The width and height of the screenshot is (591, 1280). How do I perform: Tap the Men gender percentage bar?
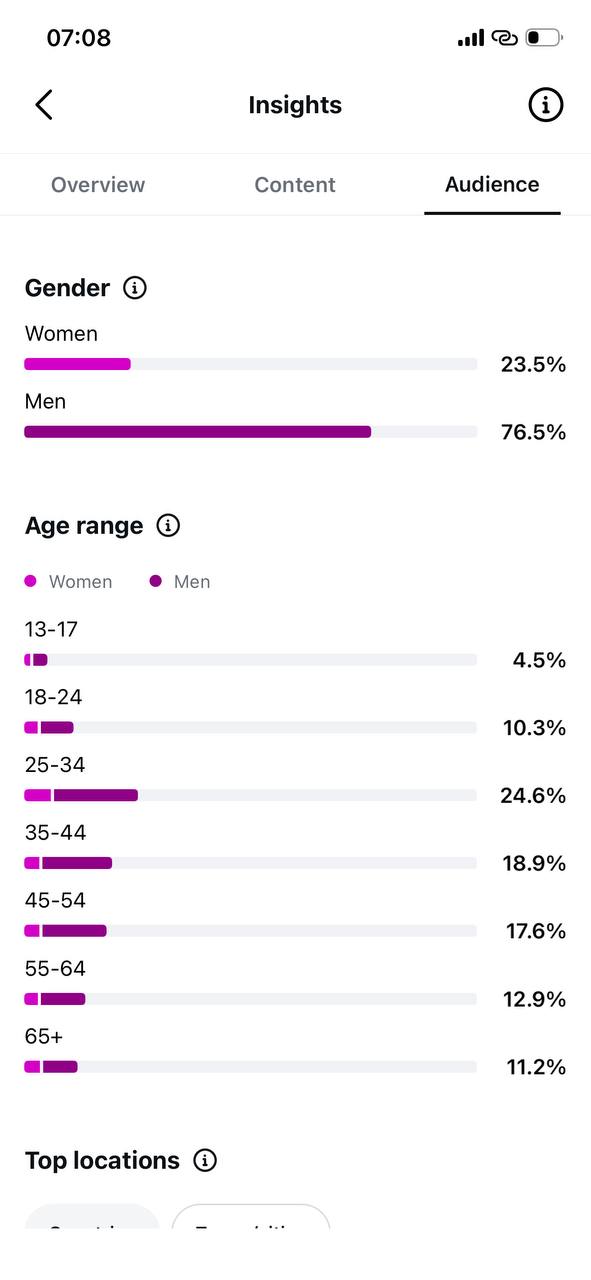(x=250, y=432)
